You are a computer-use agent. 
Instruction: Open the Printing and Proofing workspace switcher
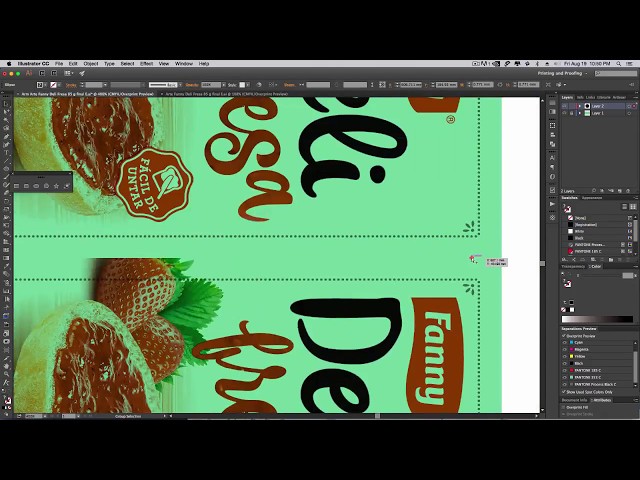pyautogui.click(x=562, y=73)
